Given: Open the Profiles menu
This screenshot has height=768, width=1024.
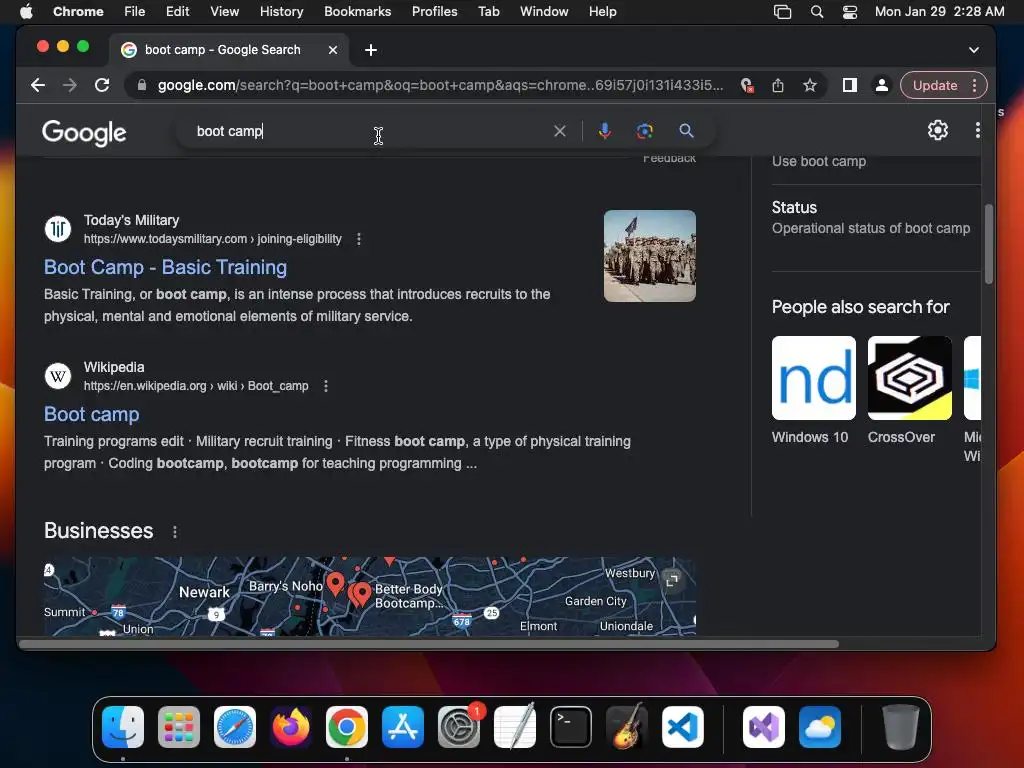Looking at the screenshot, I should pos(434,11).
